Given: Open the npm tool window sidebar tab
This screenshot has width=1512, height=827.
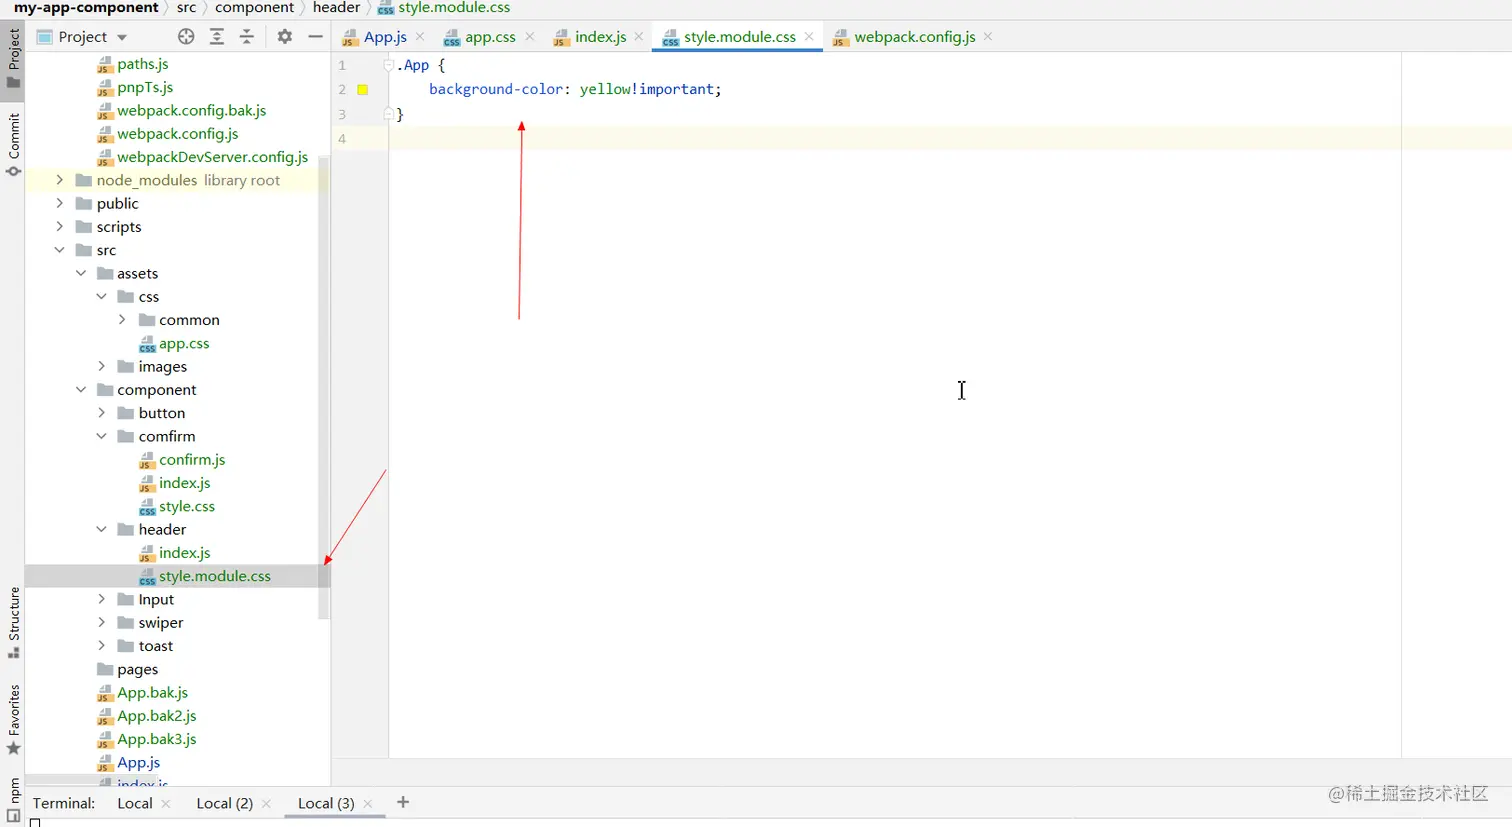Looking at the screenshot, I should point(13,800).
